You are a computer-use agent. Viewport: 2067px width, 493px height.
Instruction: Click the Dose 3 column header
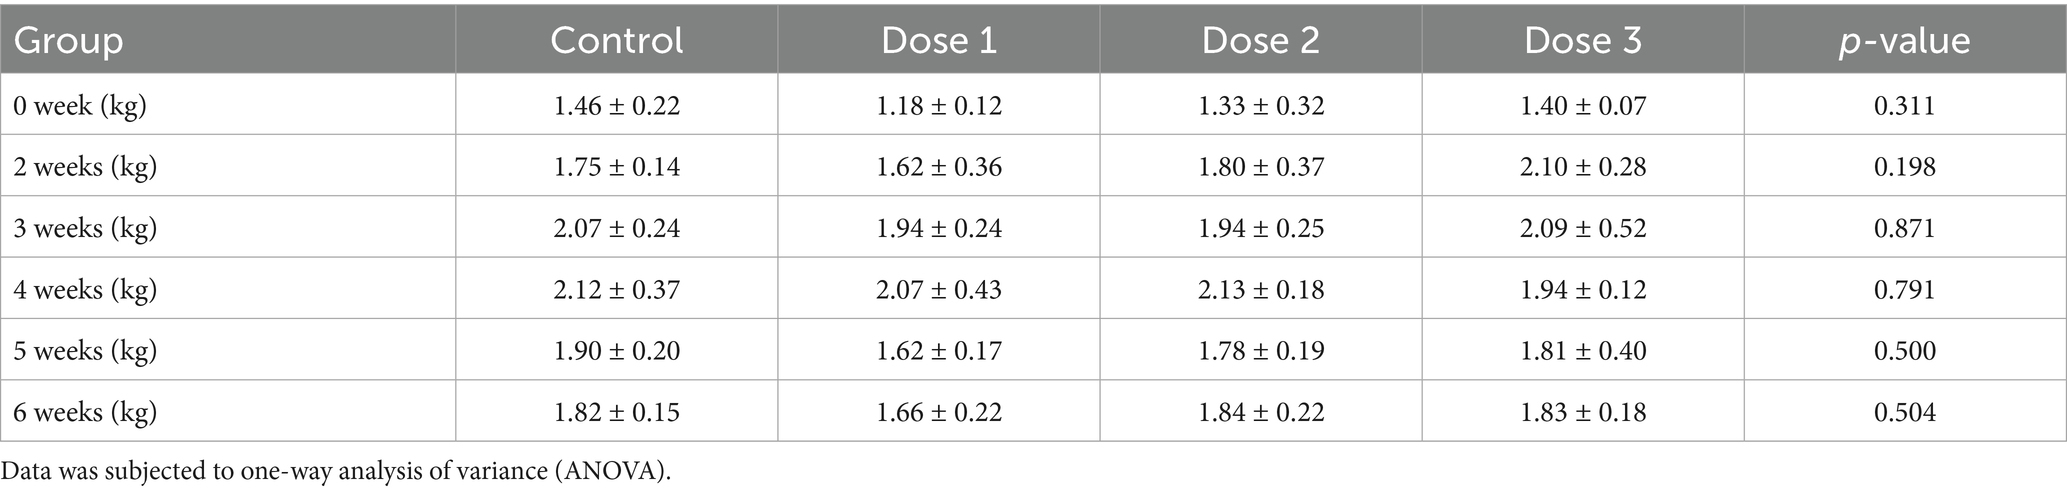click(1583, 41)
